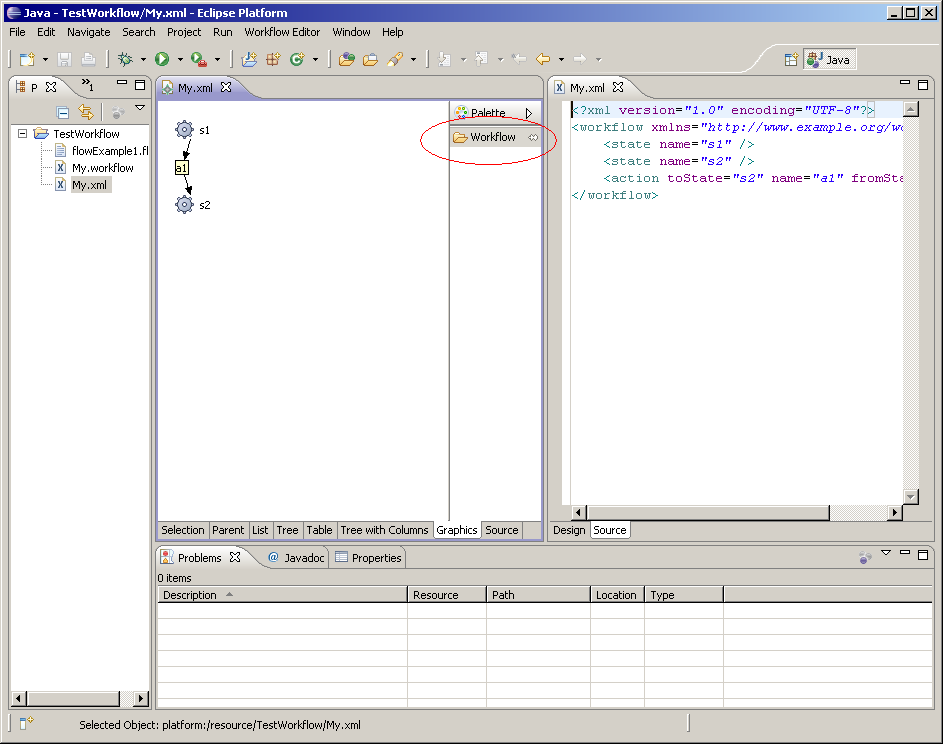Switch to the Tree with Columns tab
The width and height of the screenshot is (943, 744).
(384, 530)
